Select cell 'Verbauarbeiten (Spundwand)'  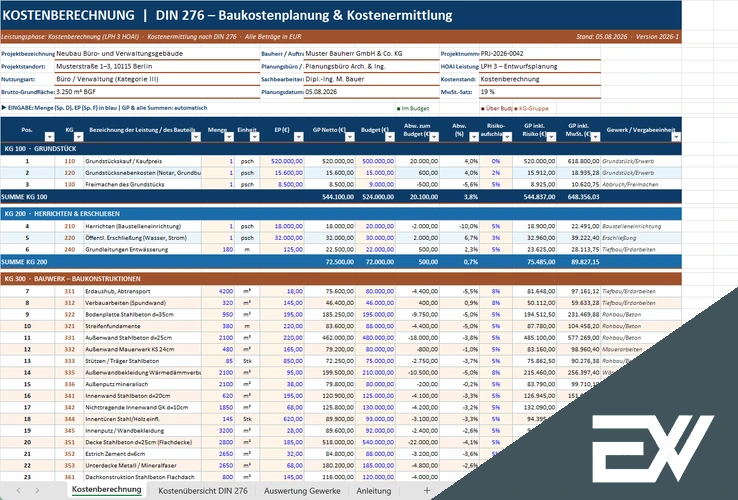(143, 303)
